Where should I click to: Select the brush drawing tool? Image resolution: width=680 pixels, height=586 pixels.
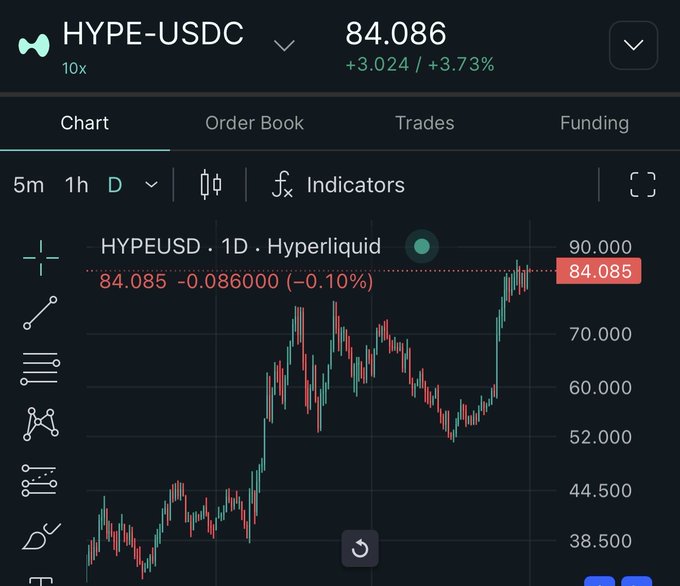(41, 536)
